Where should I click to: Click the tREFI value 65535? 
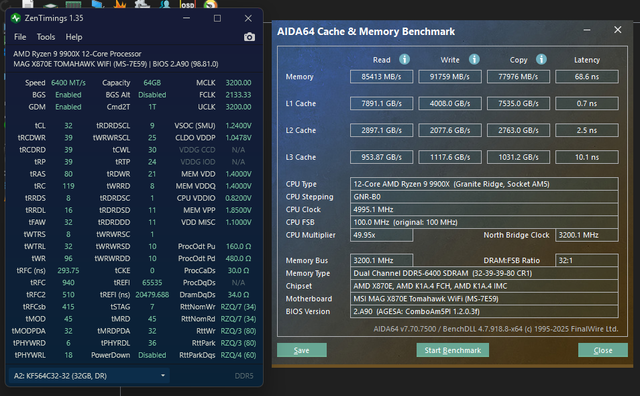tap(152, 283)
